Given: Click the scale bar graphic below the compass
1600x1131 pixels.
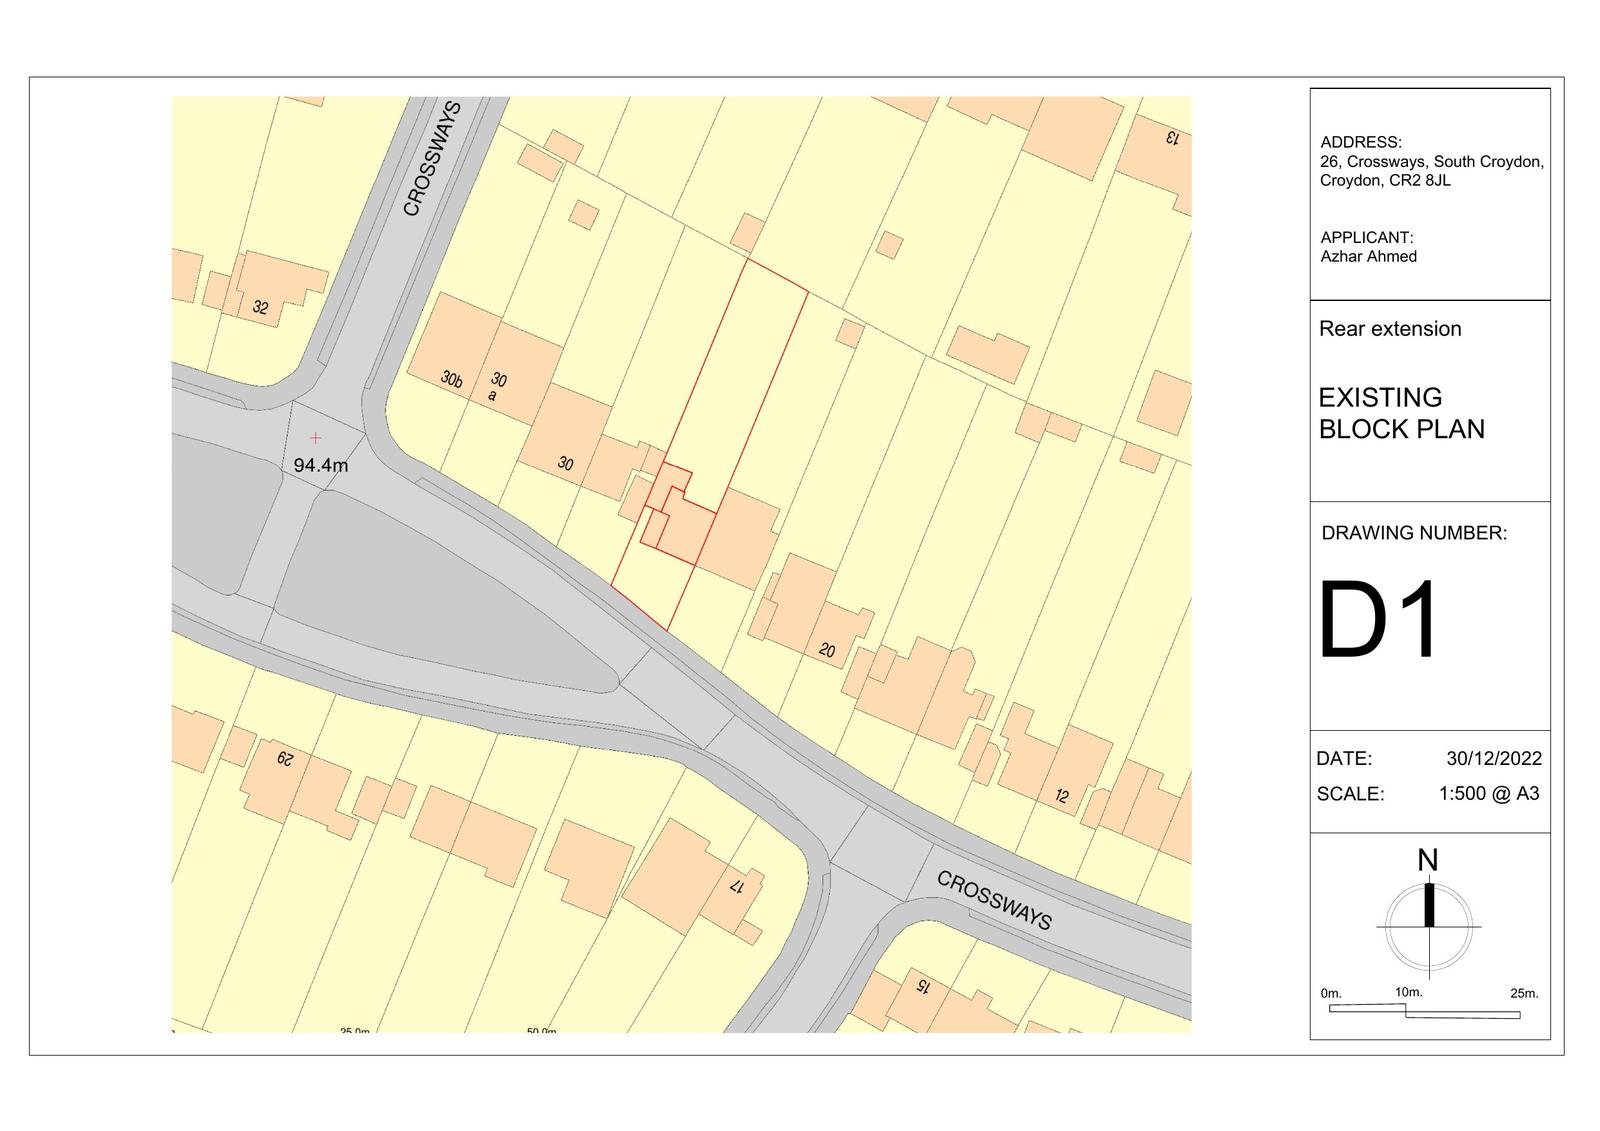Looking at the screenshot, I should click(1424, 1011).
